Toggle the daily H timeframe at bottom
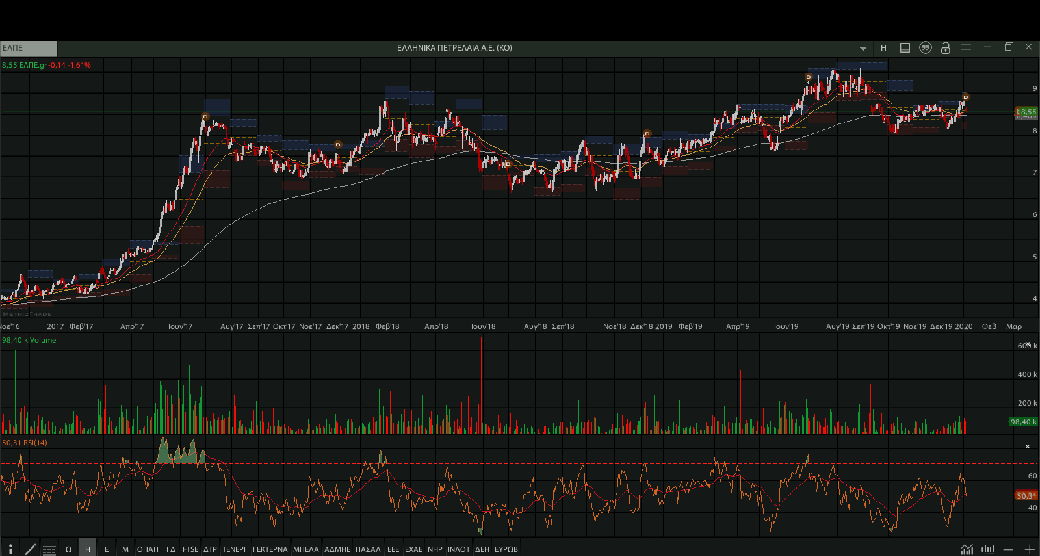Viewport: 1040px width, 556px height. point(88,549)
